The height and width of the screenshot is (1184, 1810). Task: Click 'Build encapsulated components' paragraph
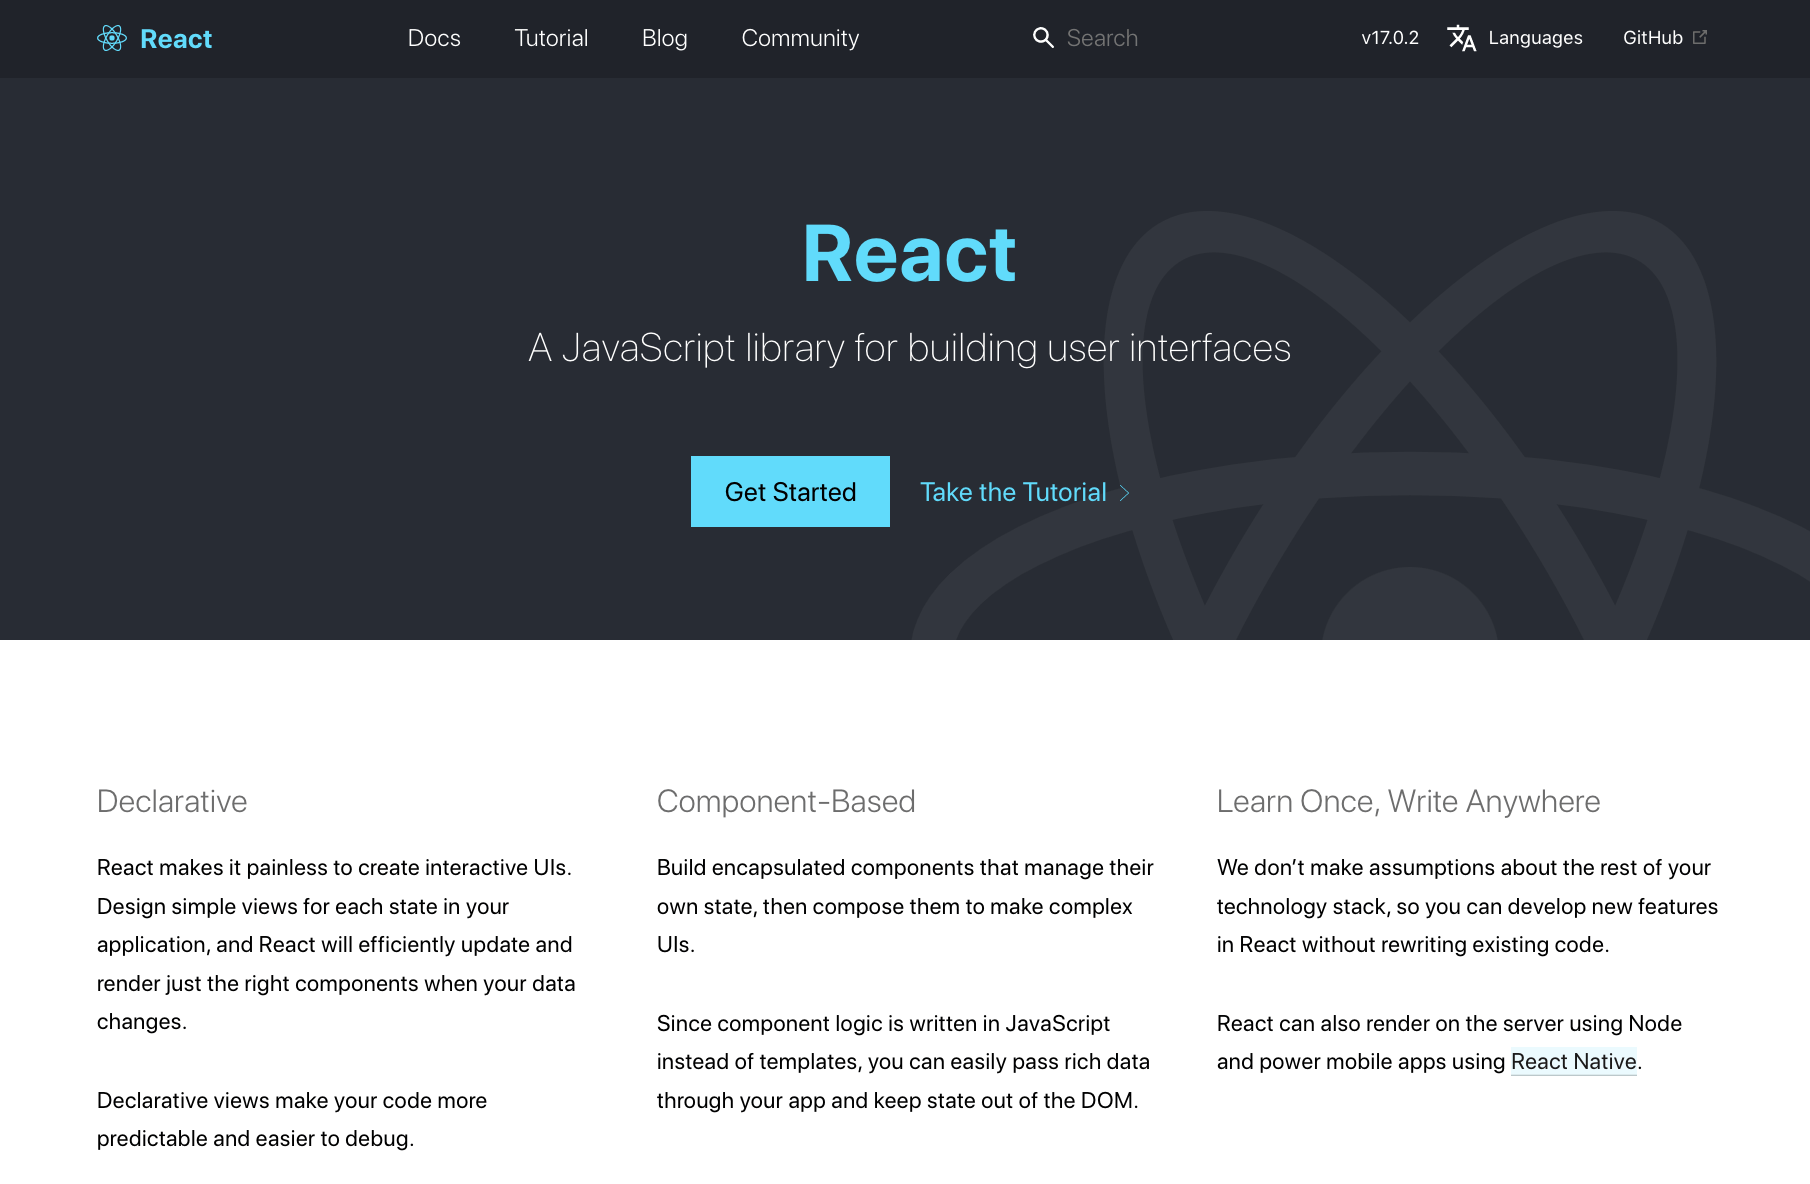point(905,906)
